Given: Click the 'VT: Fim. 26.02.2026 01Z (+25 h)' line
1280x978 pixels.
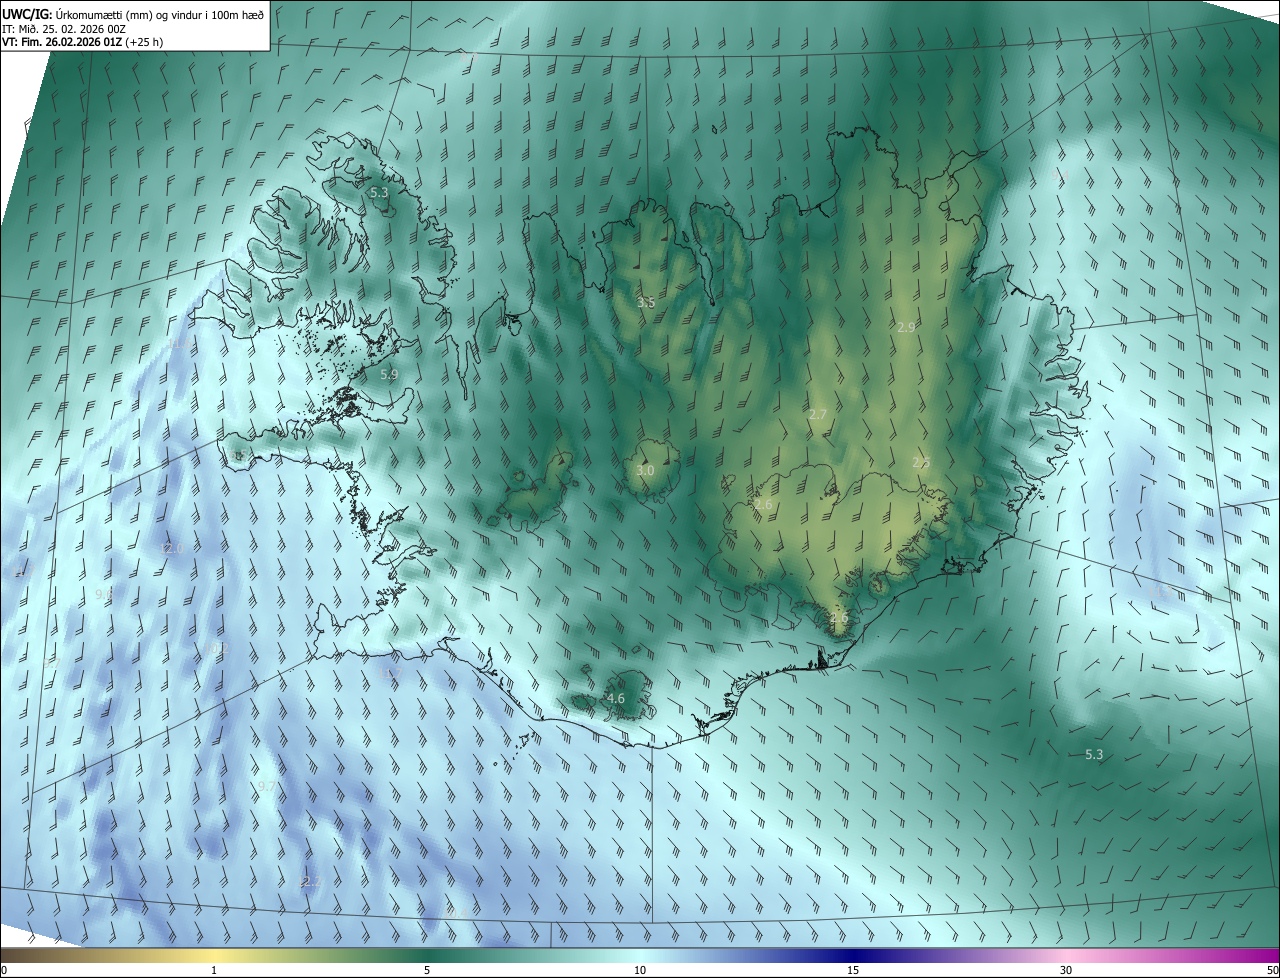Looking at the screenshot, I should coord(82,42).
